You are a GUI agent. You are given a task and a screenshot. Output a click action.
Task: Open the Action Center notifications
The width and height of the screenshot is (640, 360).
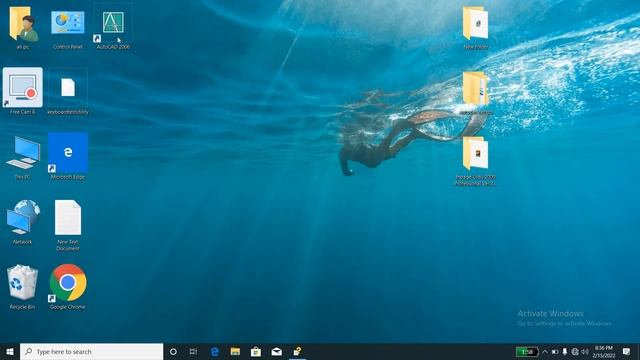pyautogui.click(x=627, y=351)
